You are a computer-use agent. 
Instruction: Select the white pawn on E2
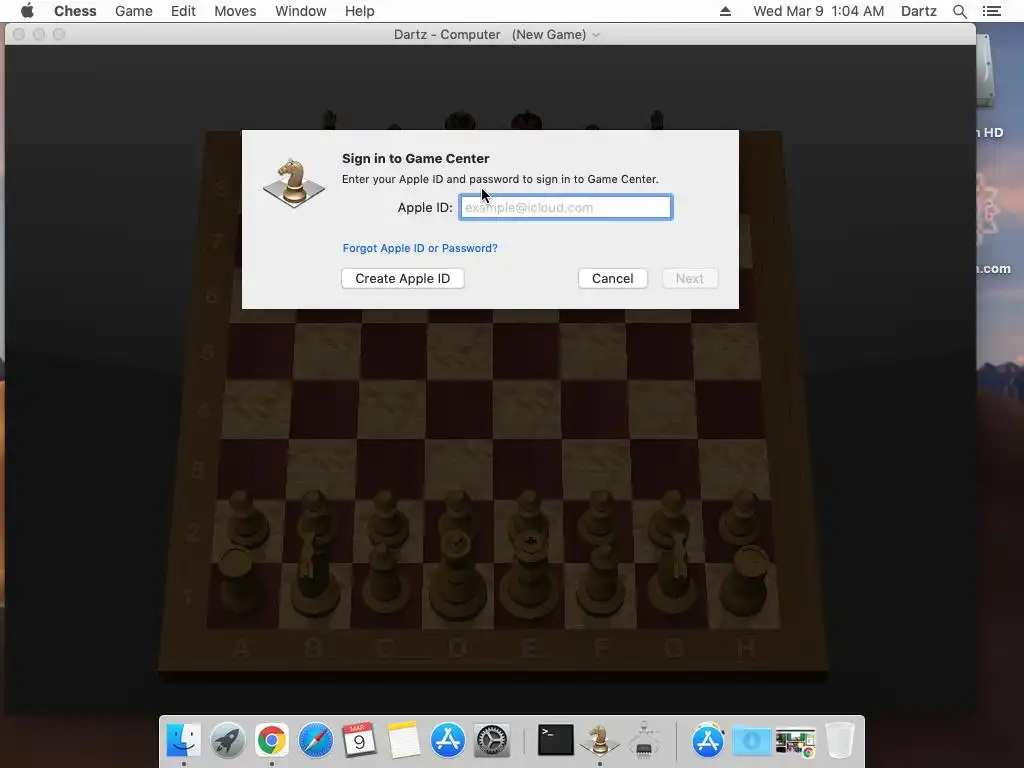coord(529,513)
